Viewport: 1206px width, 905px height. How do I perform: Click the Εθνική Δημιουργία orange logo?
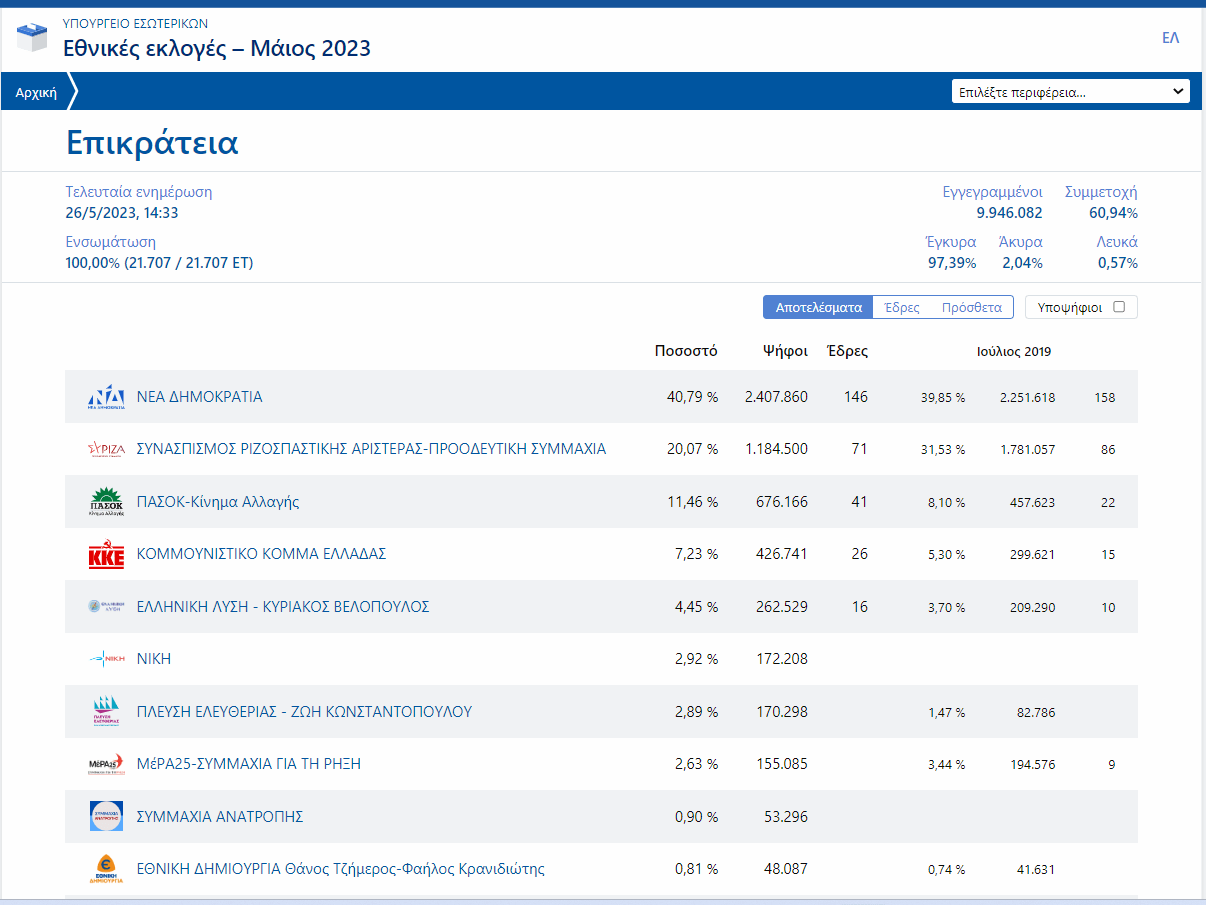106,869
